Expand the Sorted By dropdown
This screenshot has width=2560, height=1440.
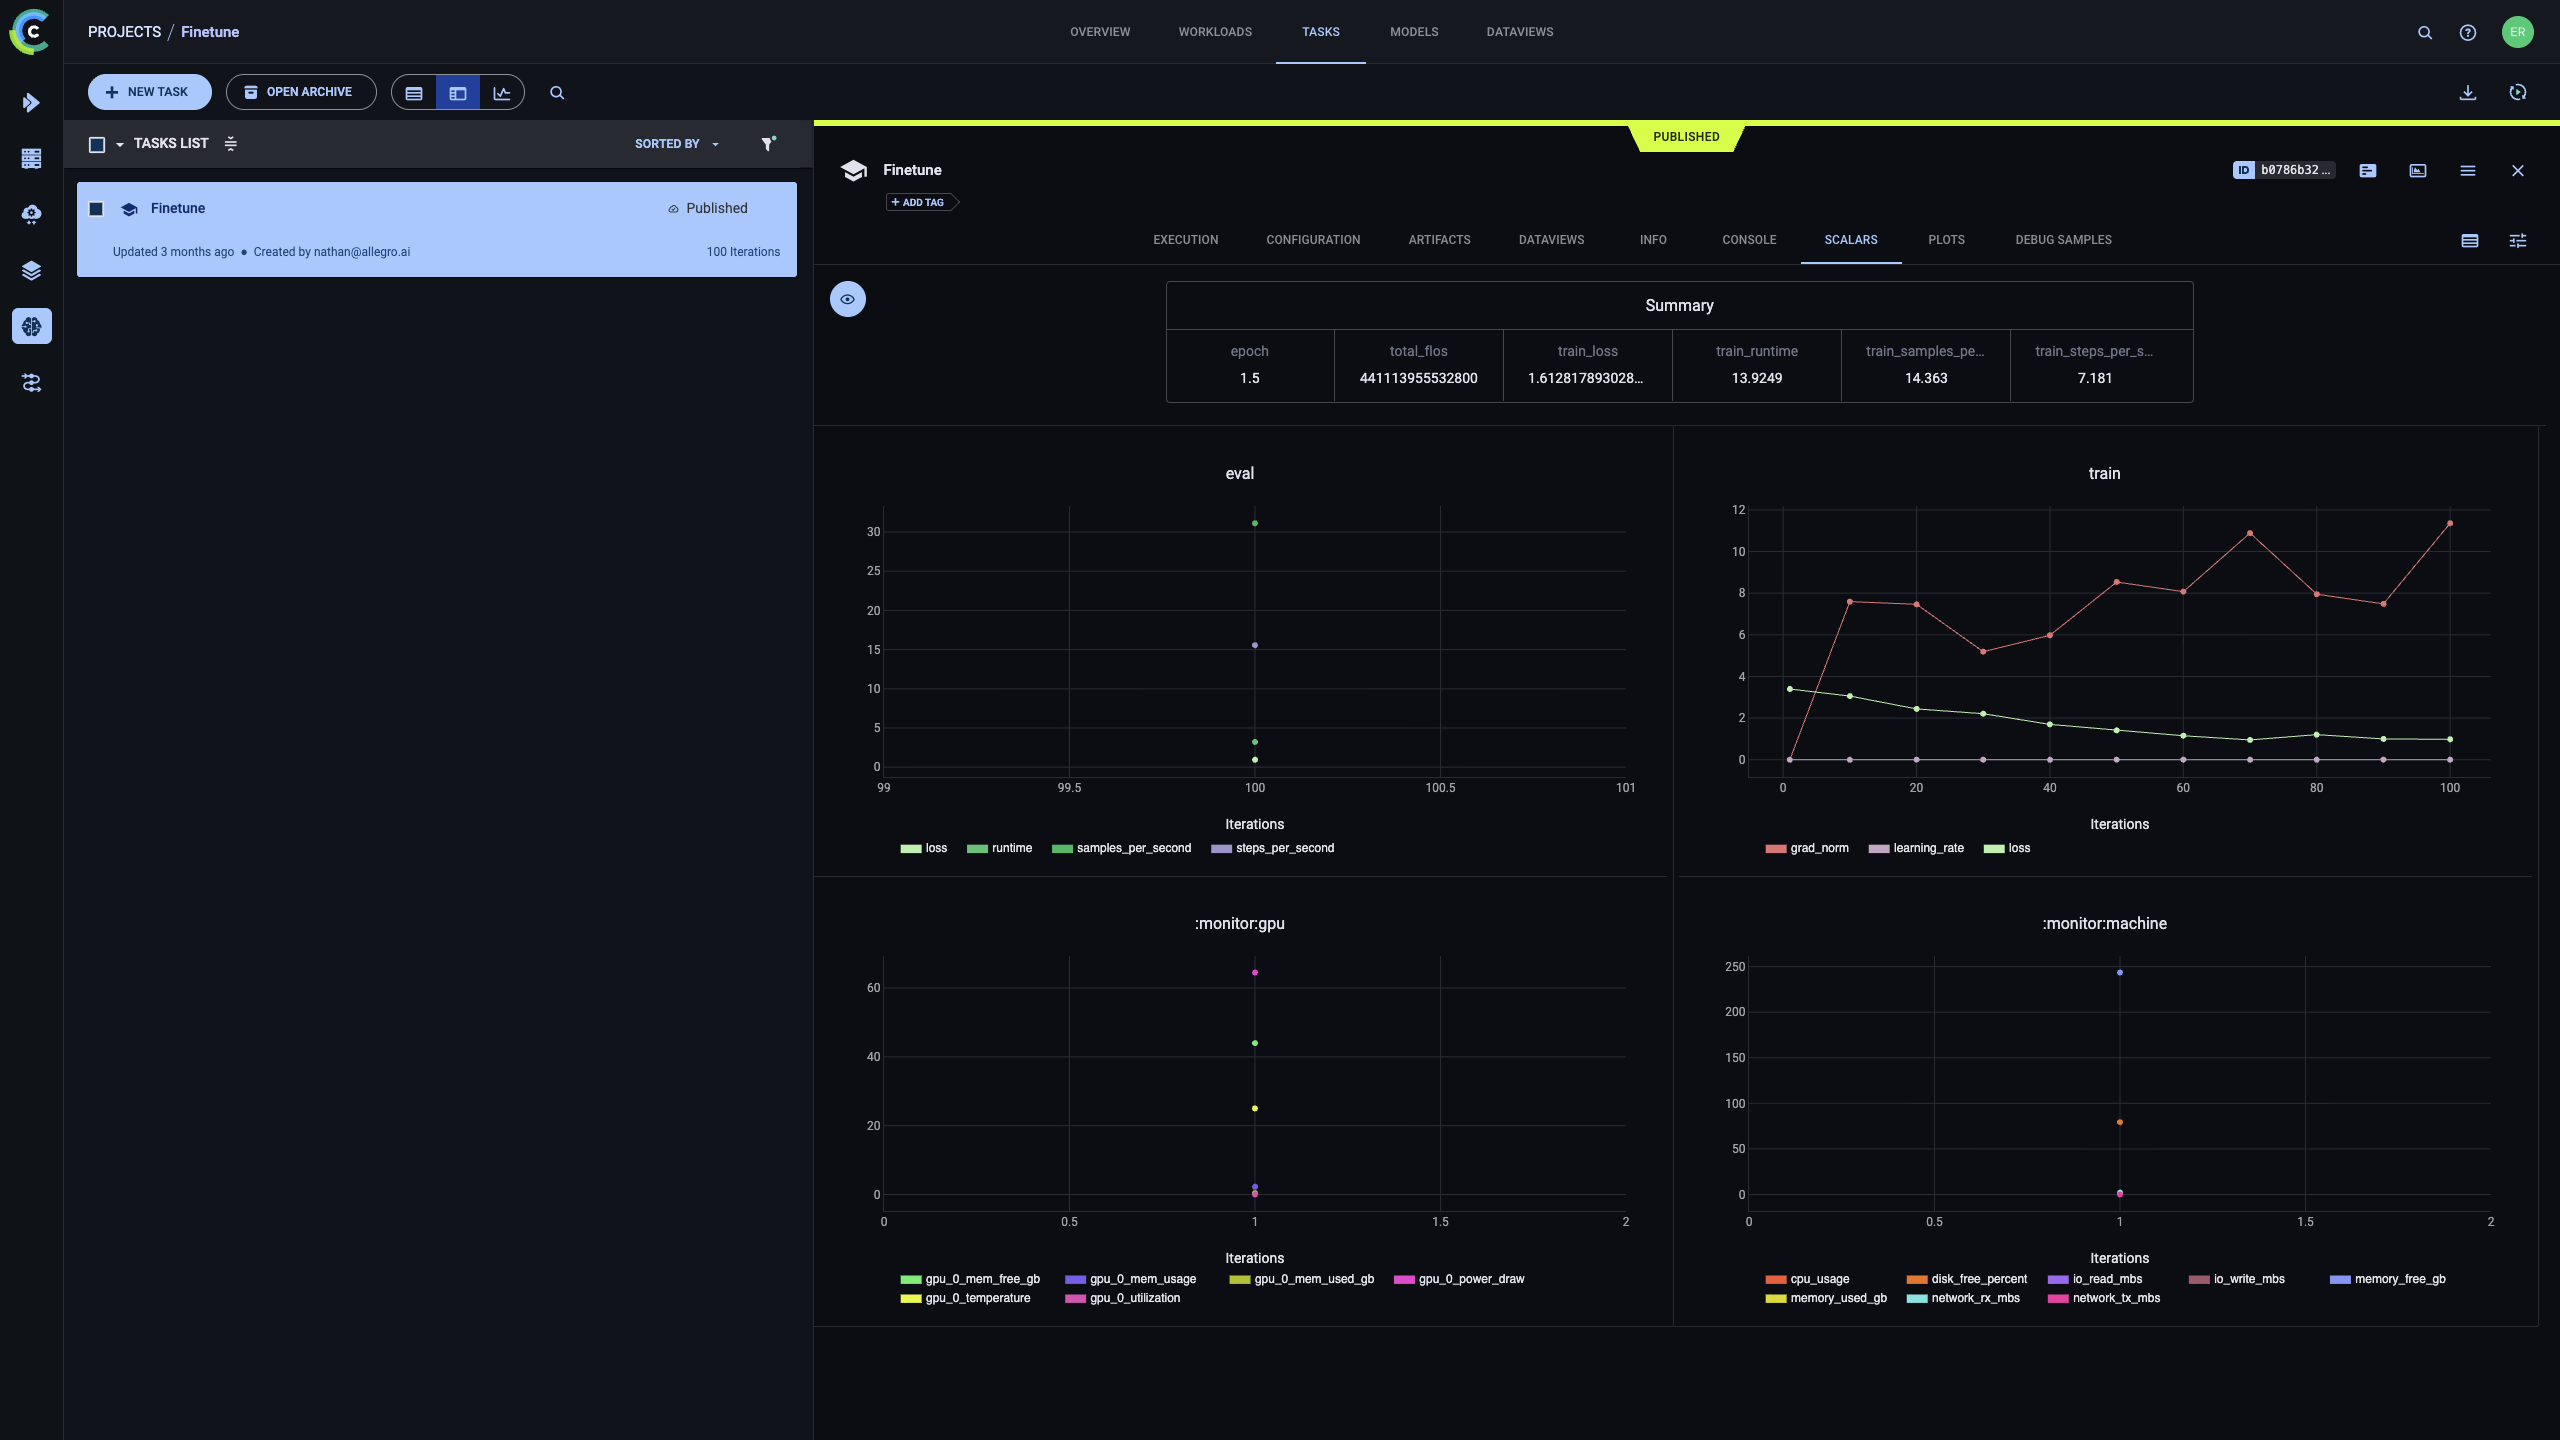point(677,144)
